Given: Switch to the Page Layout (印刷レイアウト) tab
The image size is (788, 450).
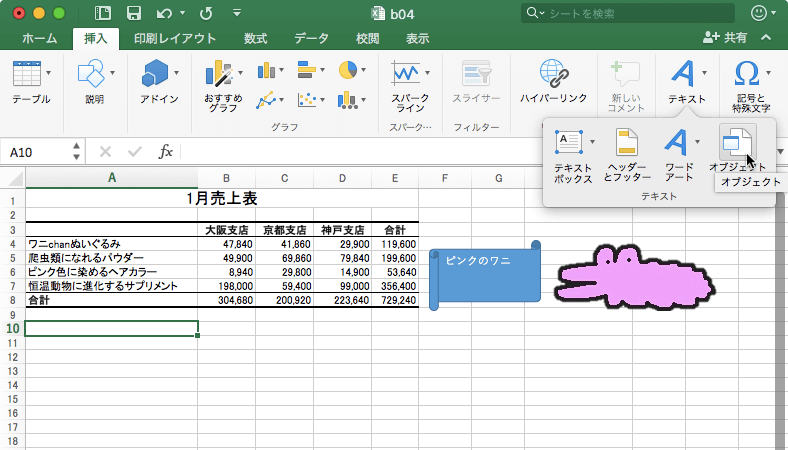Looking at the screenshot, I should pos(175,38).
